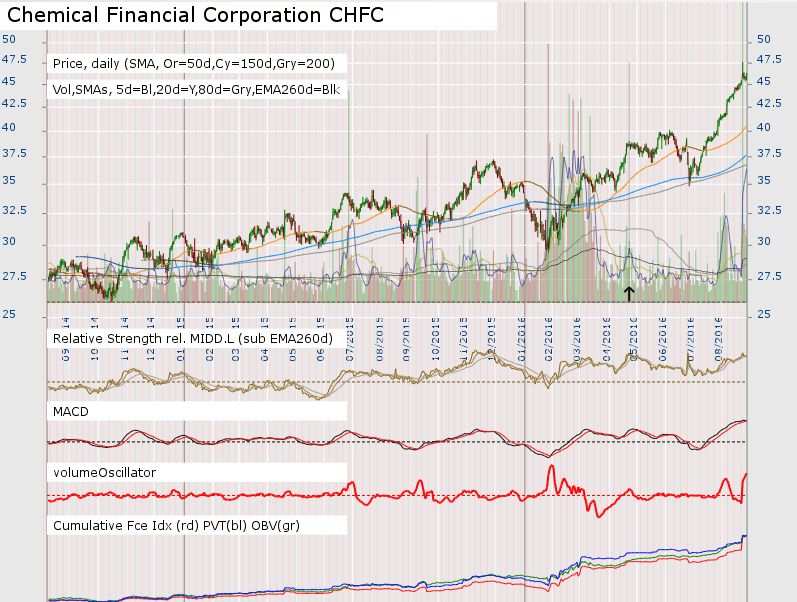Click 25 on the left price axis
The image size is (797, 602).
point(9,314)
